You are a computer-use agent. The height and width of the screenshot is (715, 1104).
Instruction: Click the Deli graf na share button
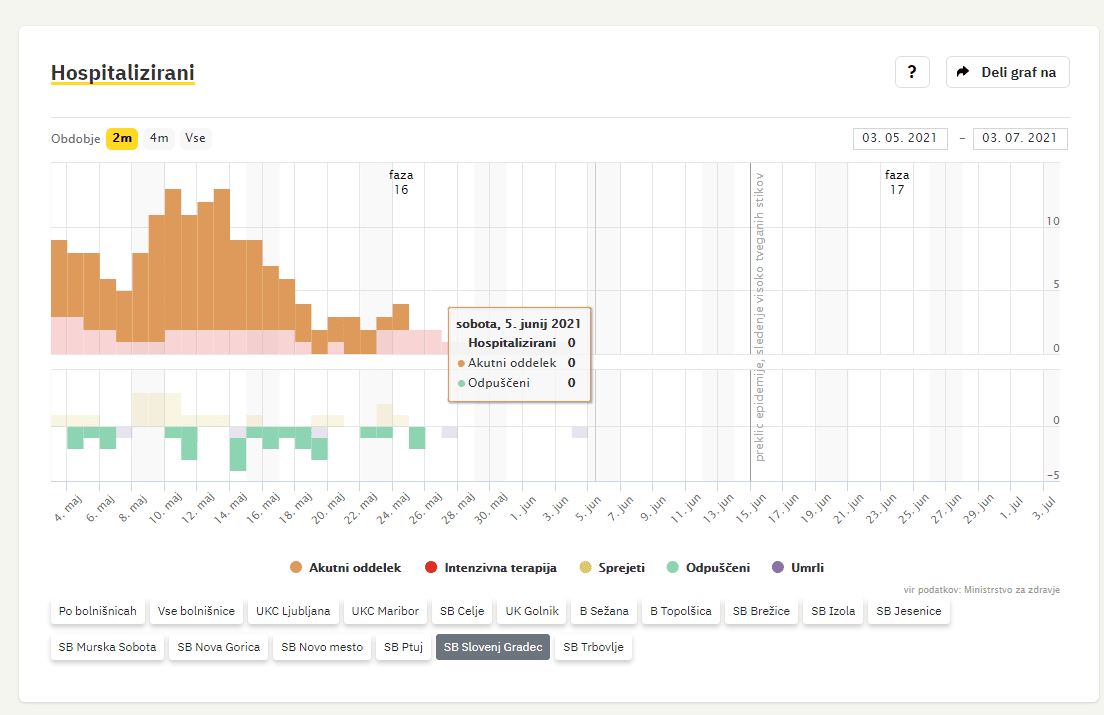pyautogui.click(x=1007, y=72)
